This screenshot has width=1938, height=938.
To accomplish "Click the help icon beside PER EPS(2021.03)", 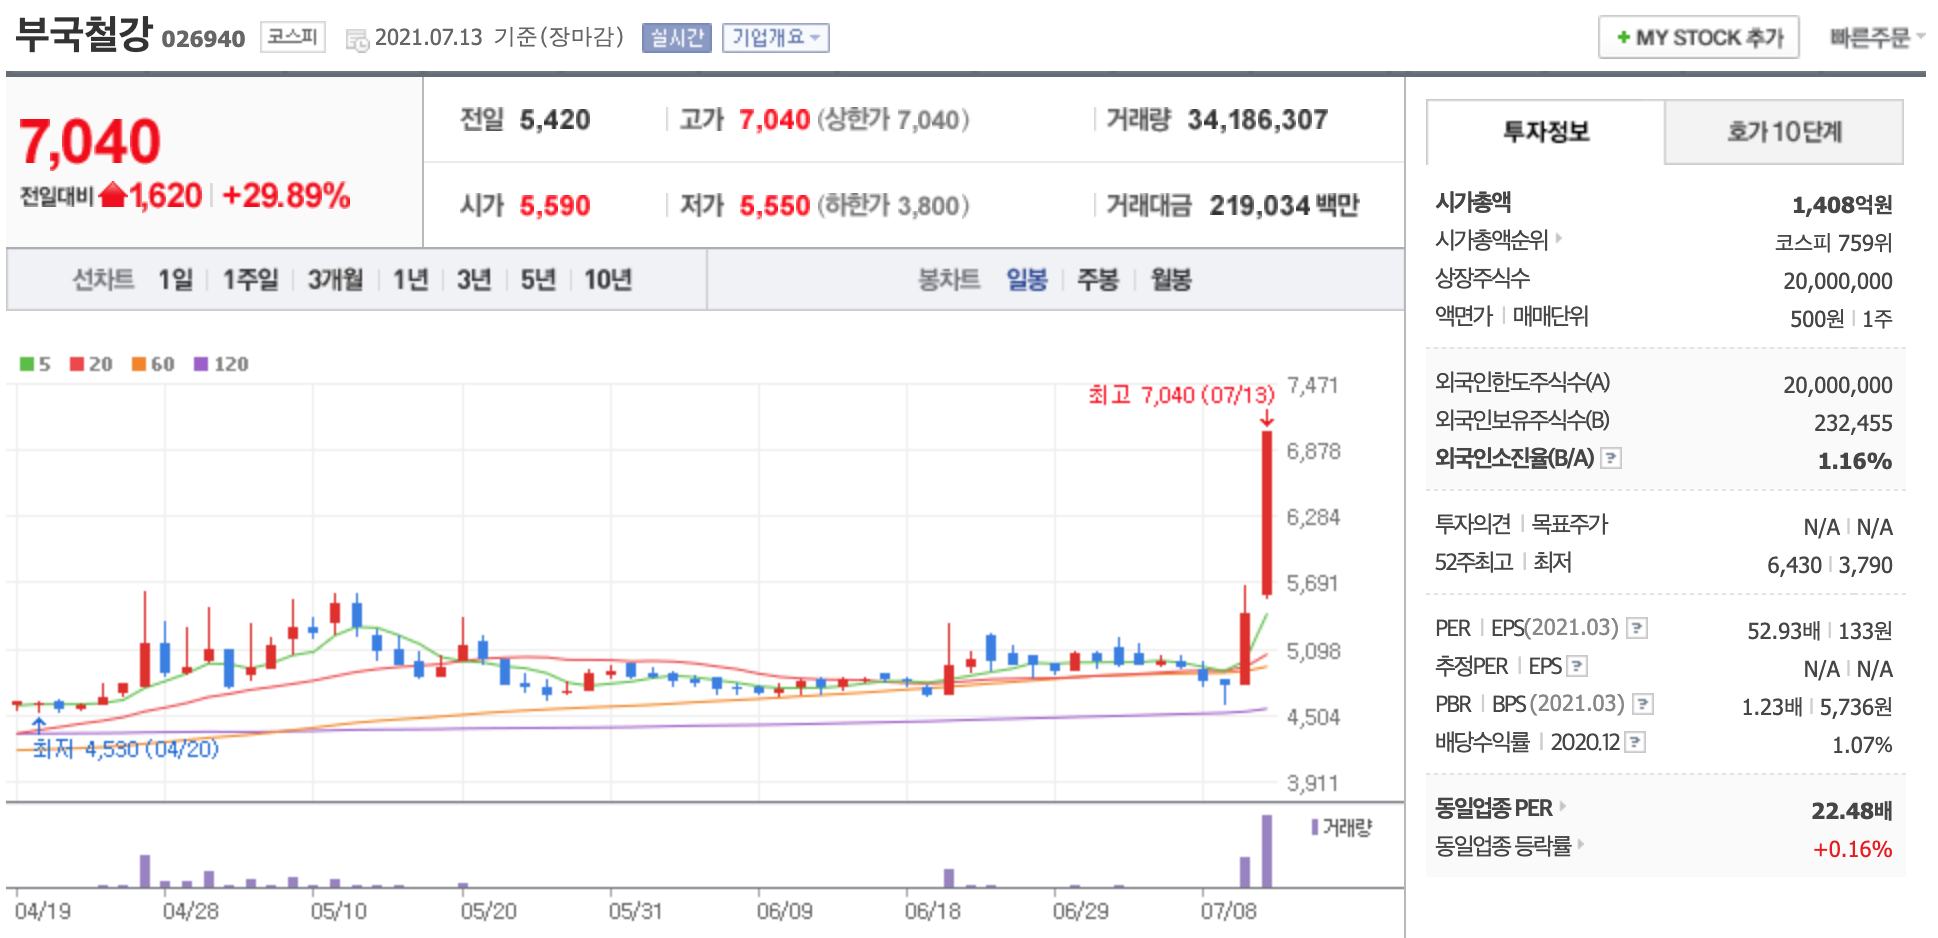I will (x=1636, y=628).
